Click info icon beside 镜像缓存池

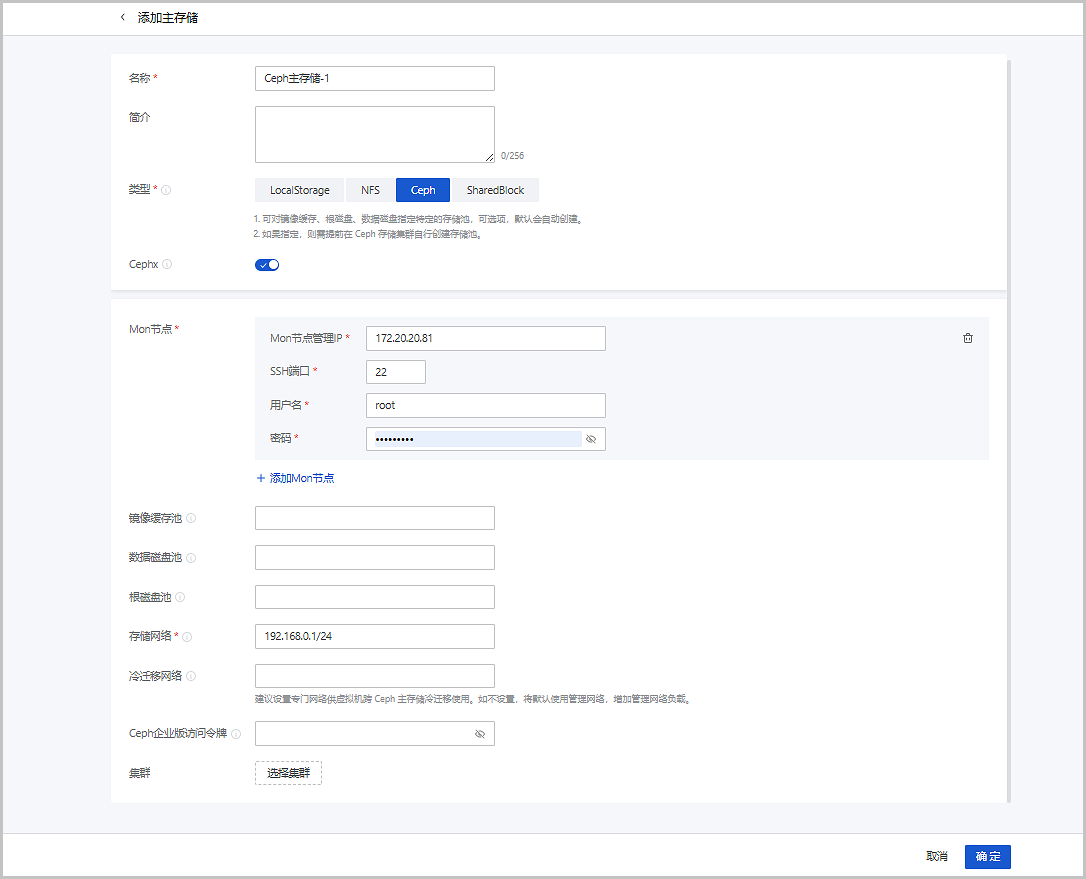[191, 518]
